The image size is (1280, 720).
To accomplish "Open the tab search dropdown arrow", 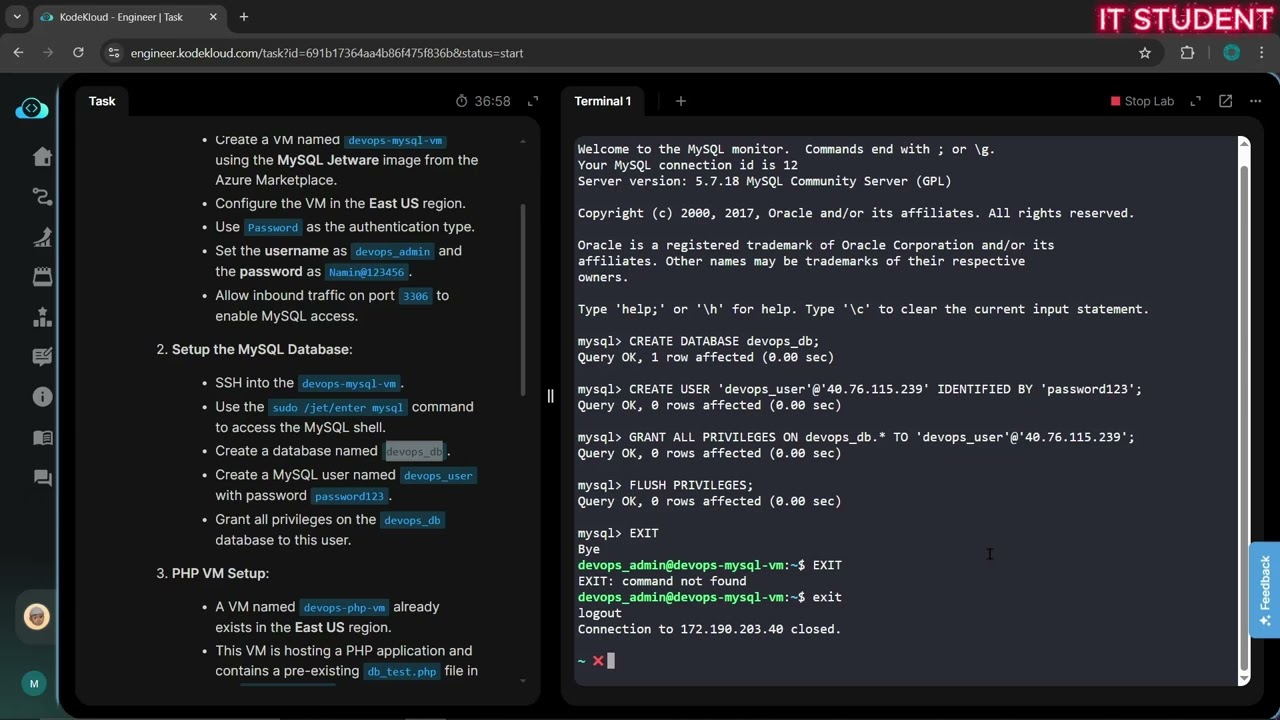I will [17, 17].
